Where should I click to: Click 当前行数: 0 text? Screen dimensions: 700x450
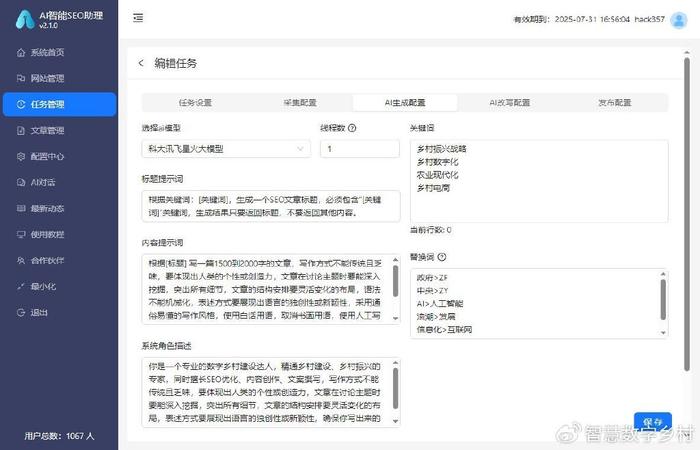pyautogui.click(x=431, y=230)
